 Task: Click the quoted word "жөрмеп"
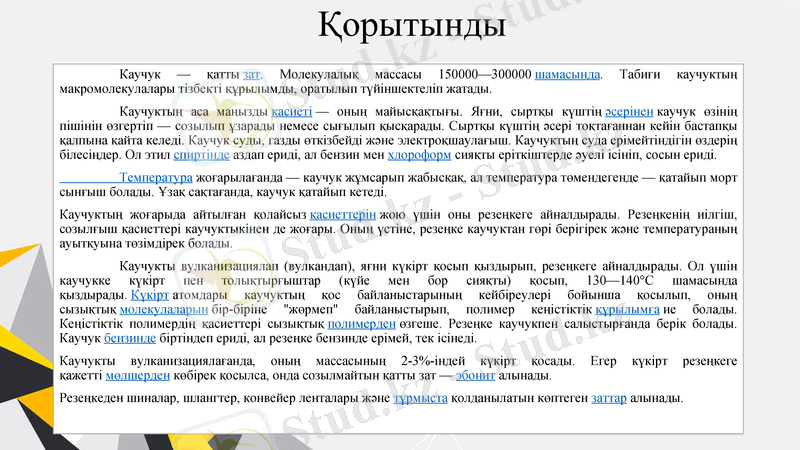pyautogui.click(x=311, y=310)
